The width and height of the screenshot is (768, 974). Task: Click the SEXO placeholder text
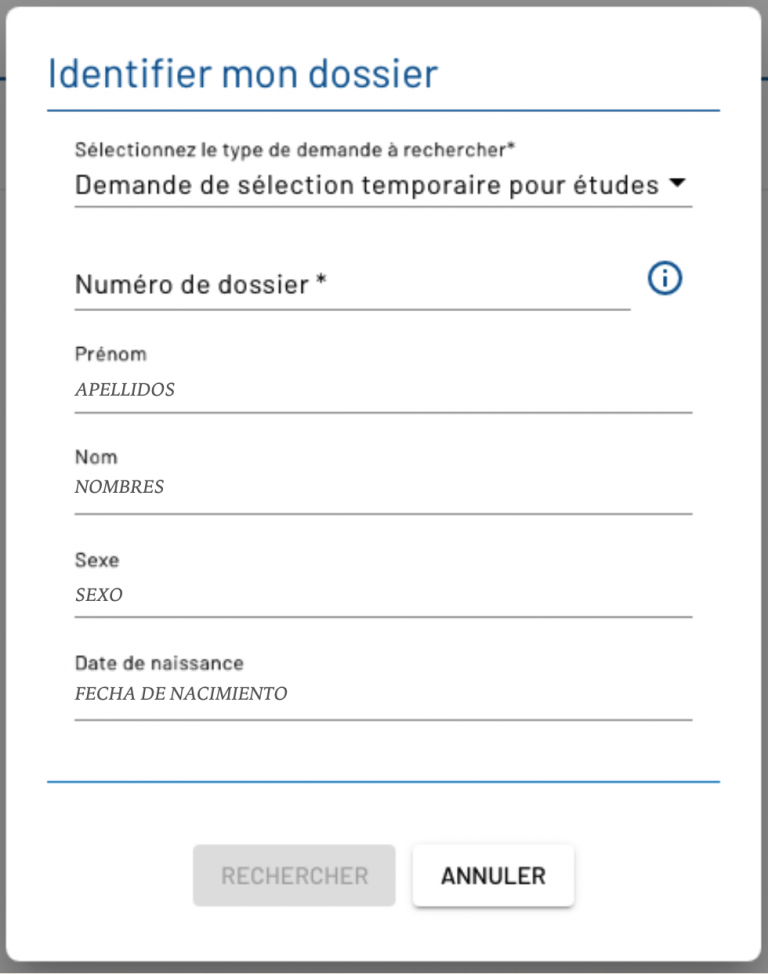(99, 595)
